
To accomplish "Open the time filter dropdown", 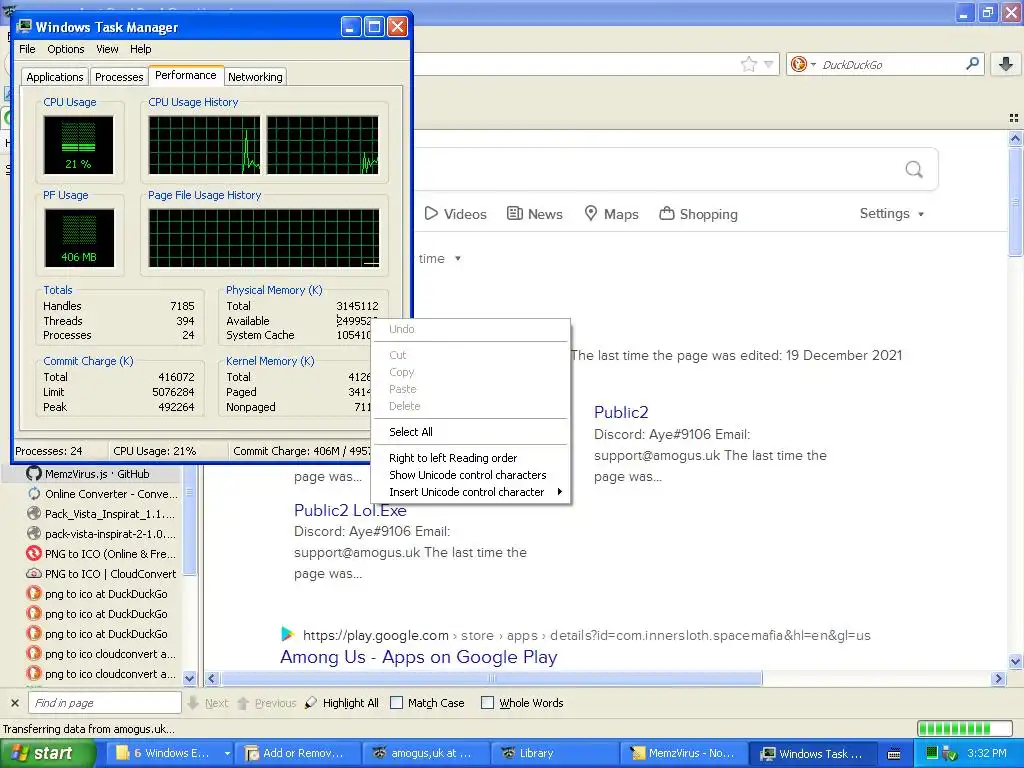I will 440,259.
